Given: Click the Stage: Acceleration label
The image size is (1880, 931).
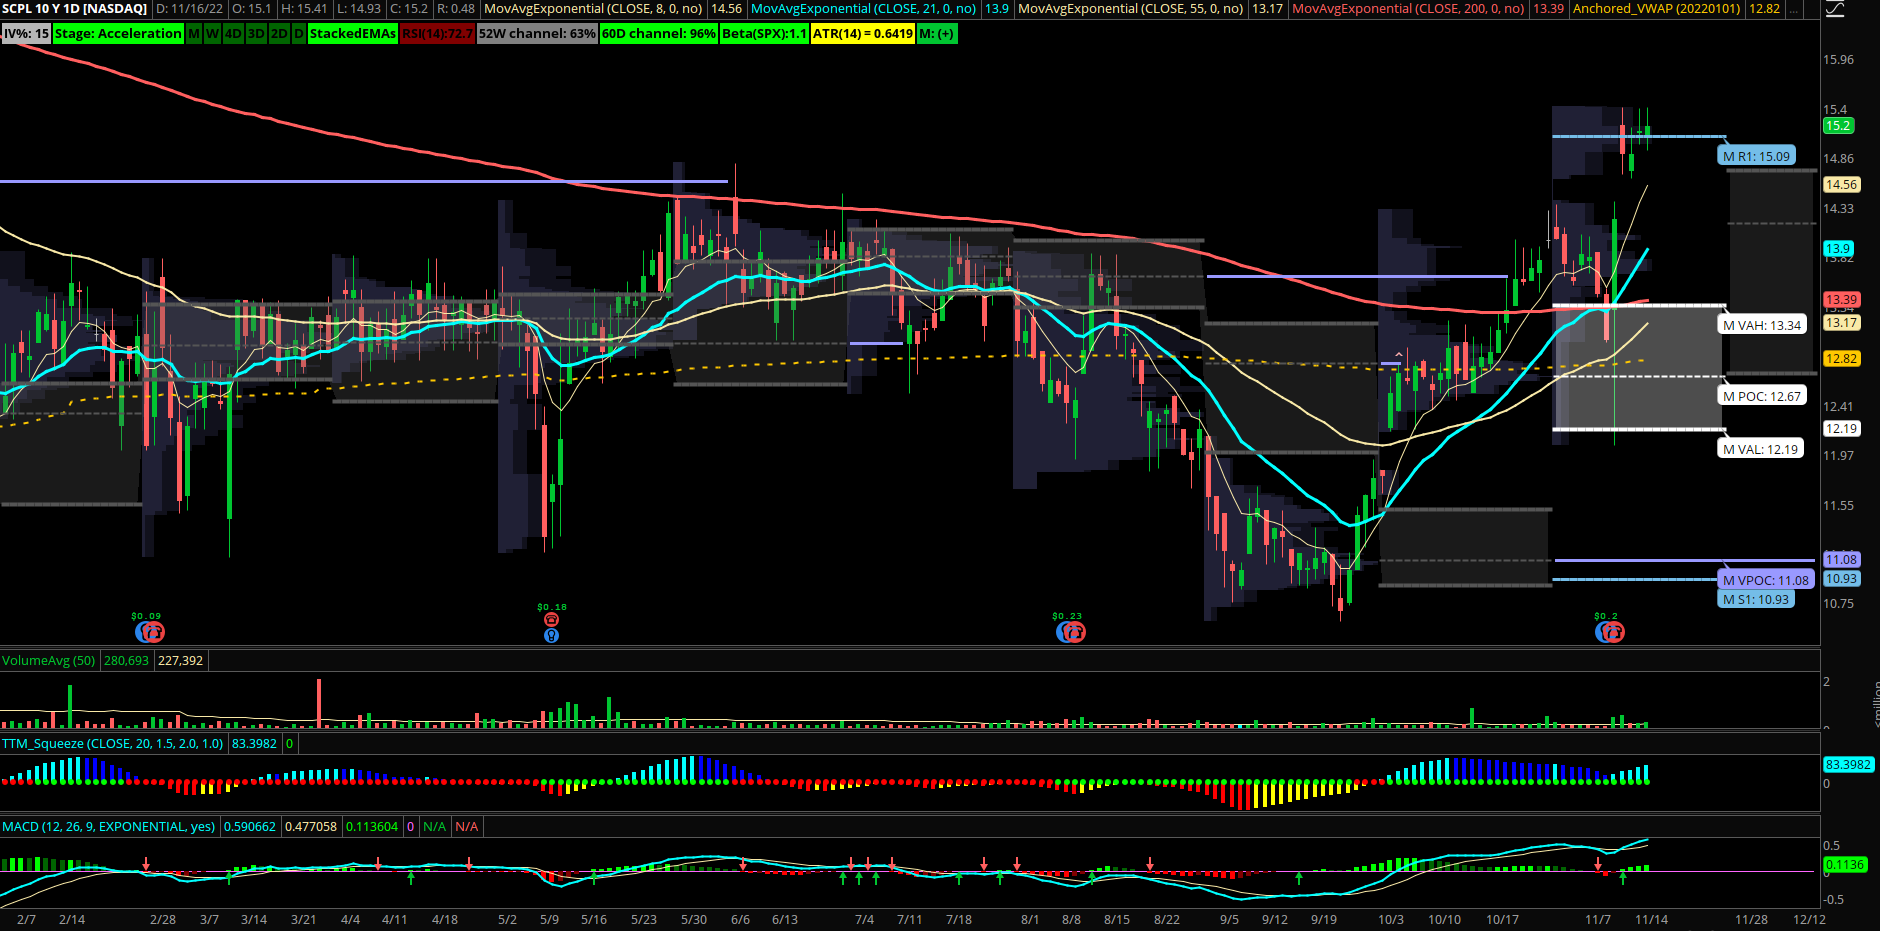Looking at the screenshot, I should click(118, 33).
